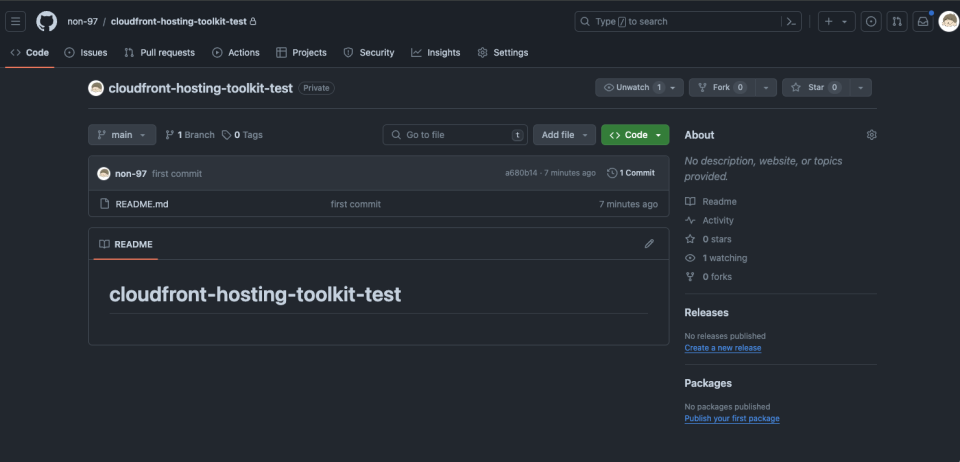960x462 pixels.
Task: Open pull requests icon in top header
Action: (x=897, y=21)
